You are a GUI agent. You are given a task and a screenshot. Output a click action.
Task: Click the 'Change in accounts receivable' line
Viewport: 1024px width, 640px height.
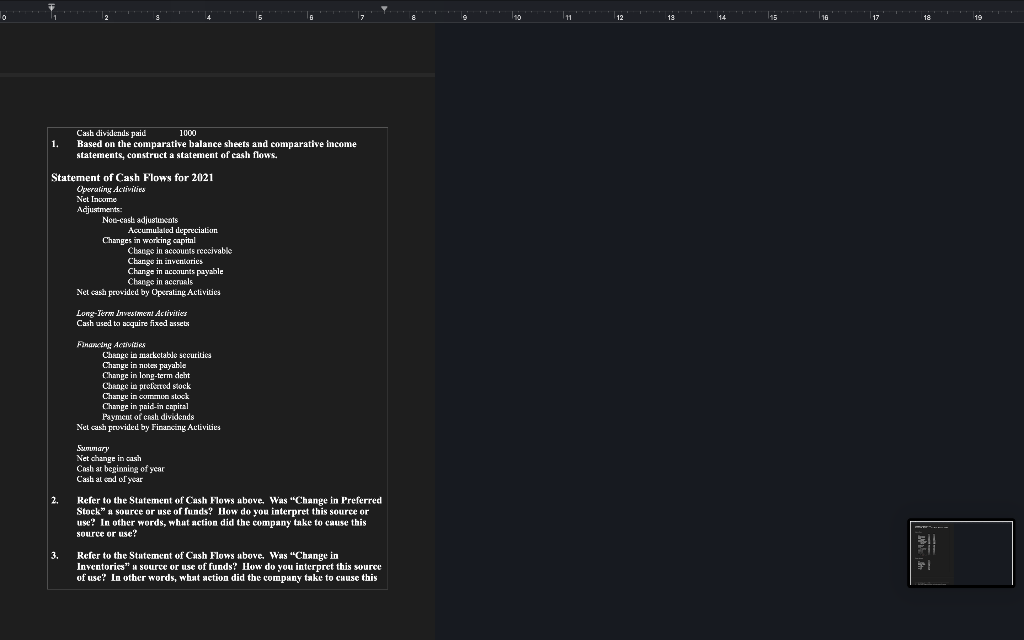coord(180,251)
